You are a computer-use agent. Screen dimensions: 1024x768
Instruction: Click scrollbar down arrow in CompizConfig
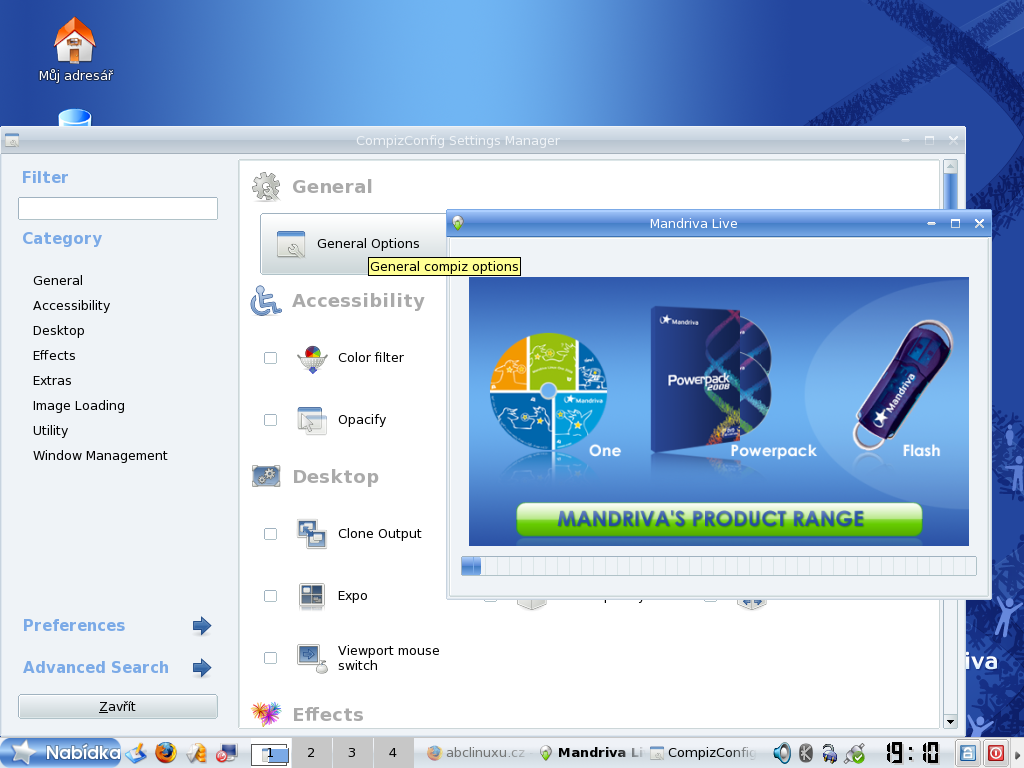point(950,722)
